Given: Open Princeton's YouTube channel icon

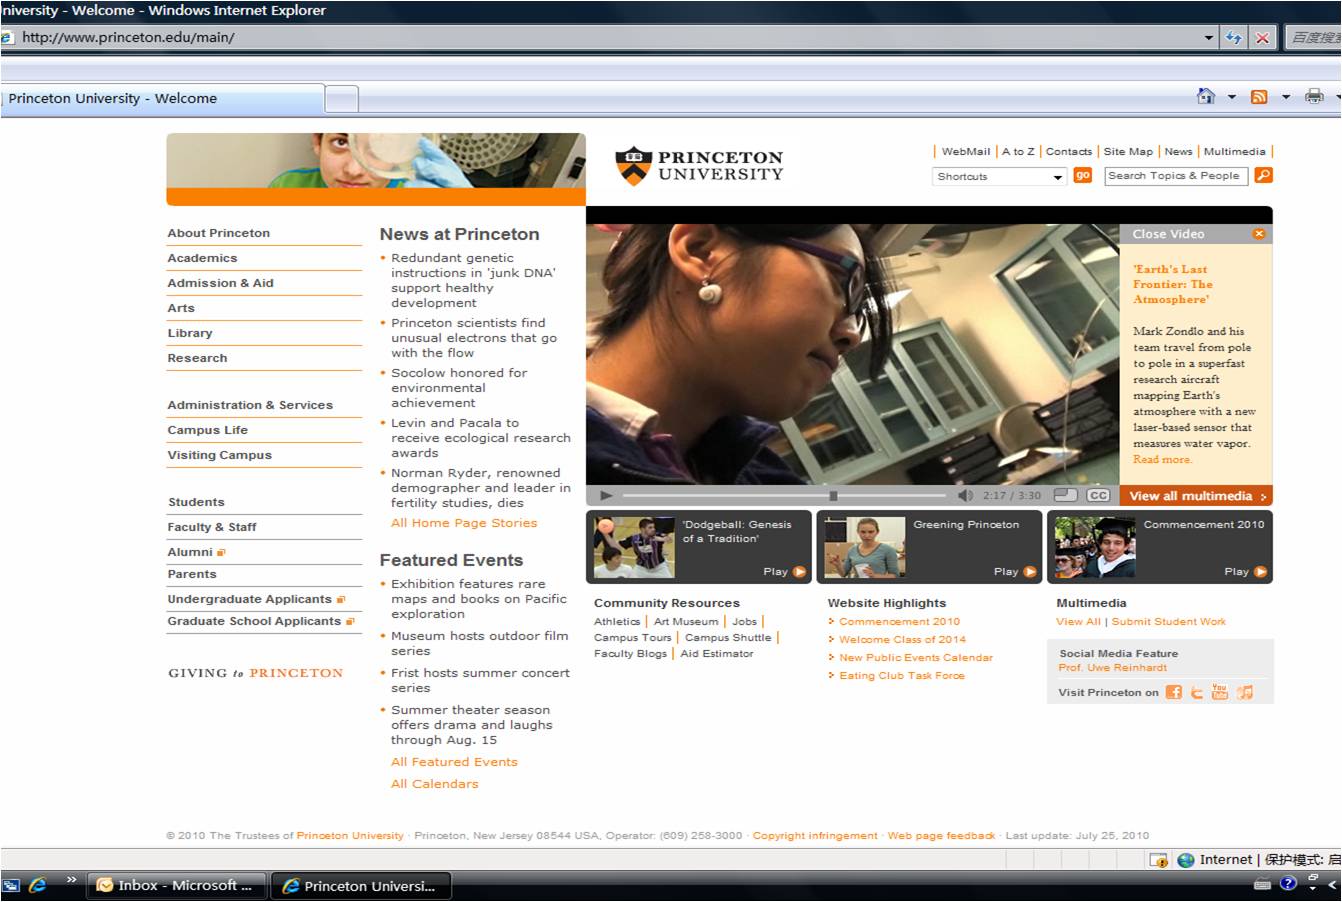Looking at the screenshot, I should [1220, 692].
